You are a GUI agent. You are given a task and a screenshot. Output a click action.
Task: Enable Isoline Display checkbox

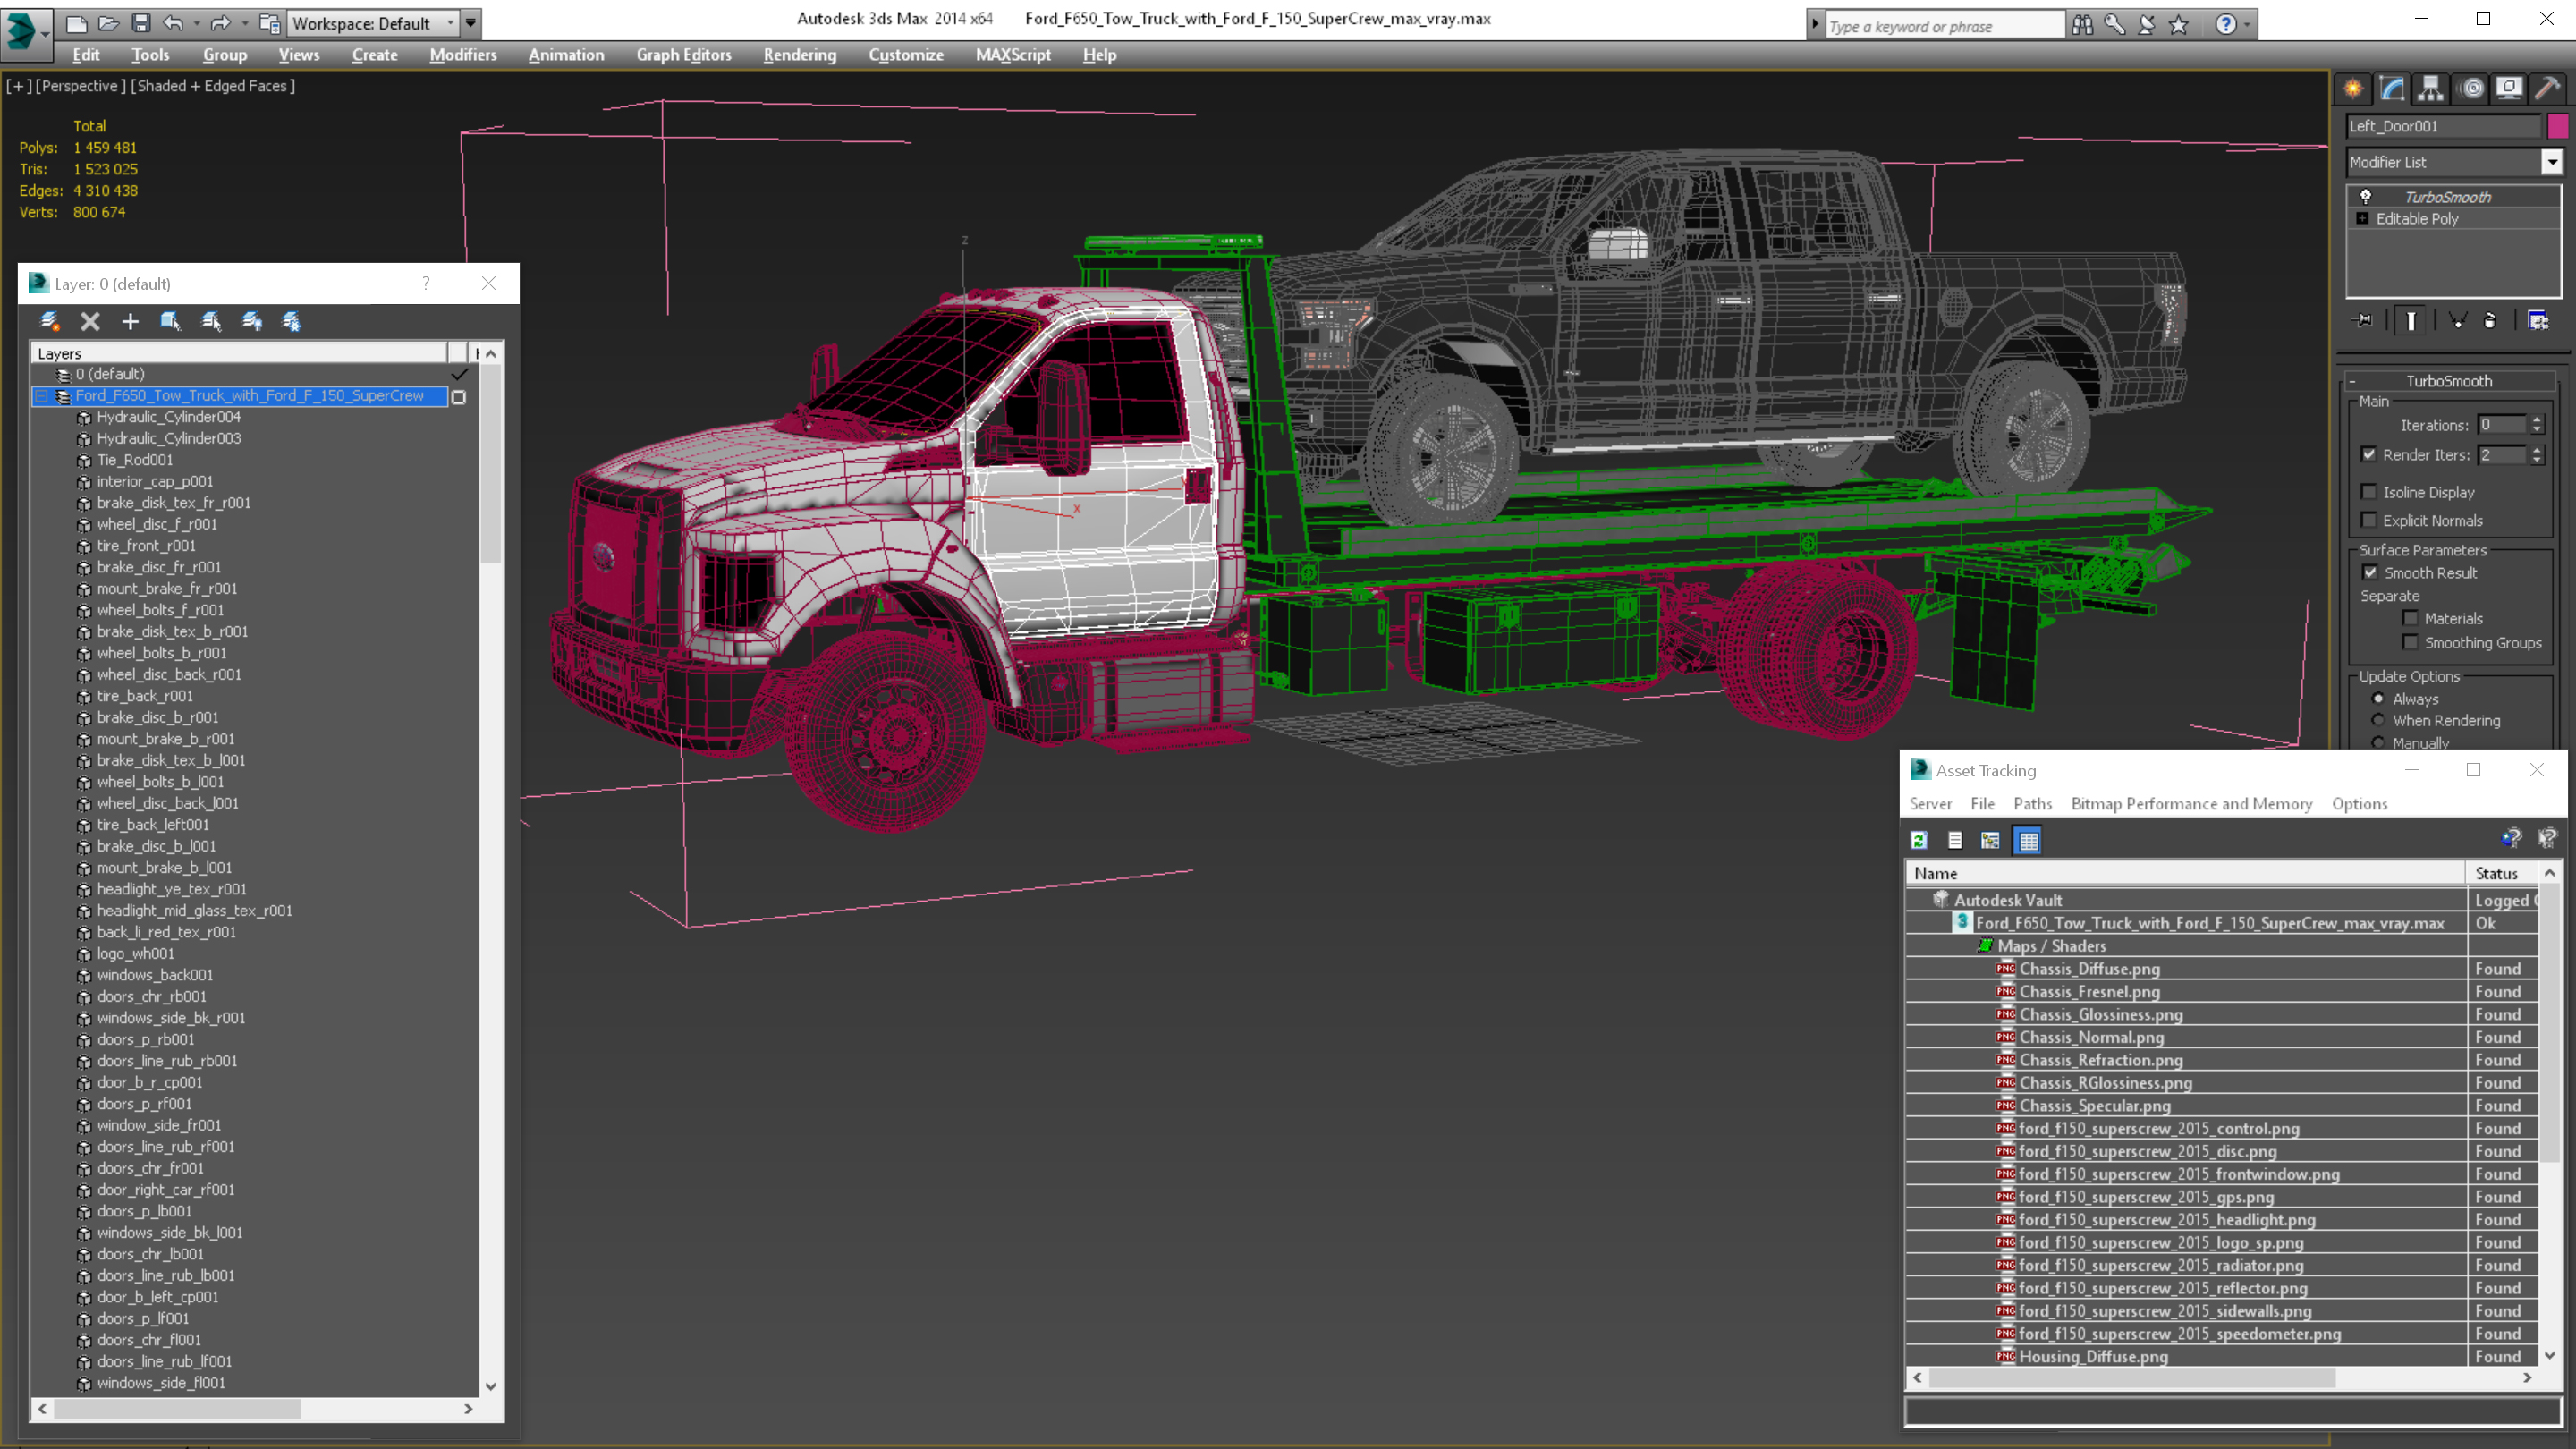pyautogui.click(x=2369, y=491)
